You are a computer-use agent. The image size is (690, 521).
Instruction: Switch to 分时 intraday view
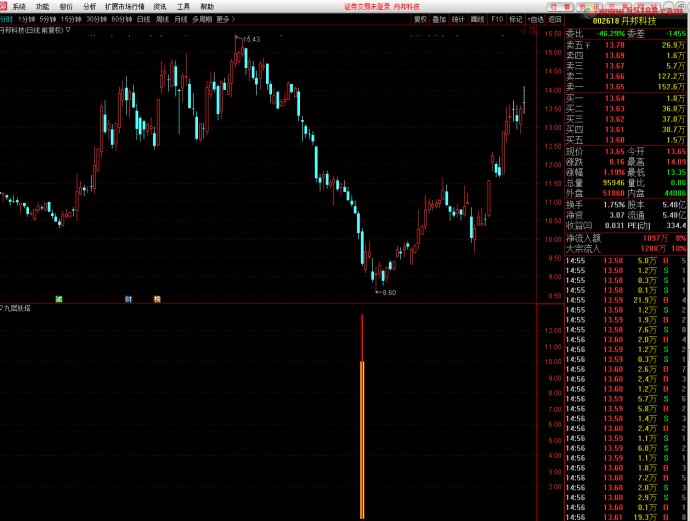[6, 19]
